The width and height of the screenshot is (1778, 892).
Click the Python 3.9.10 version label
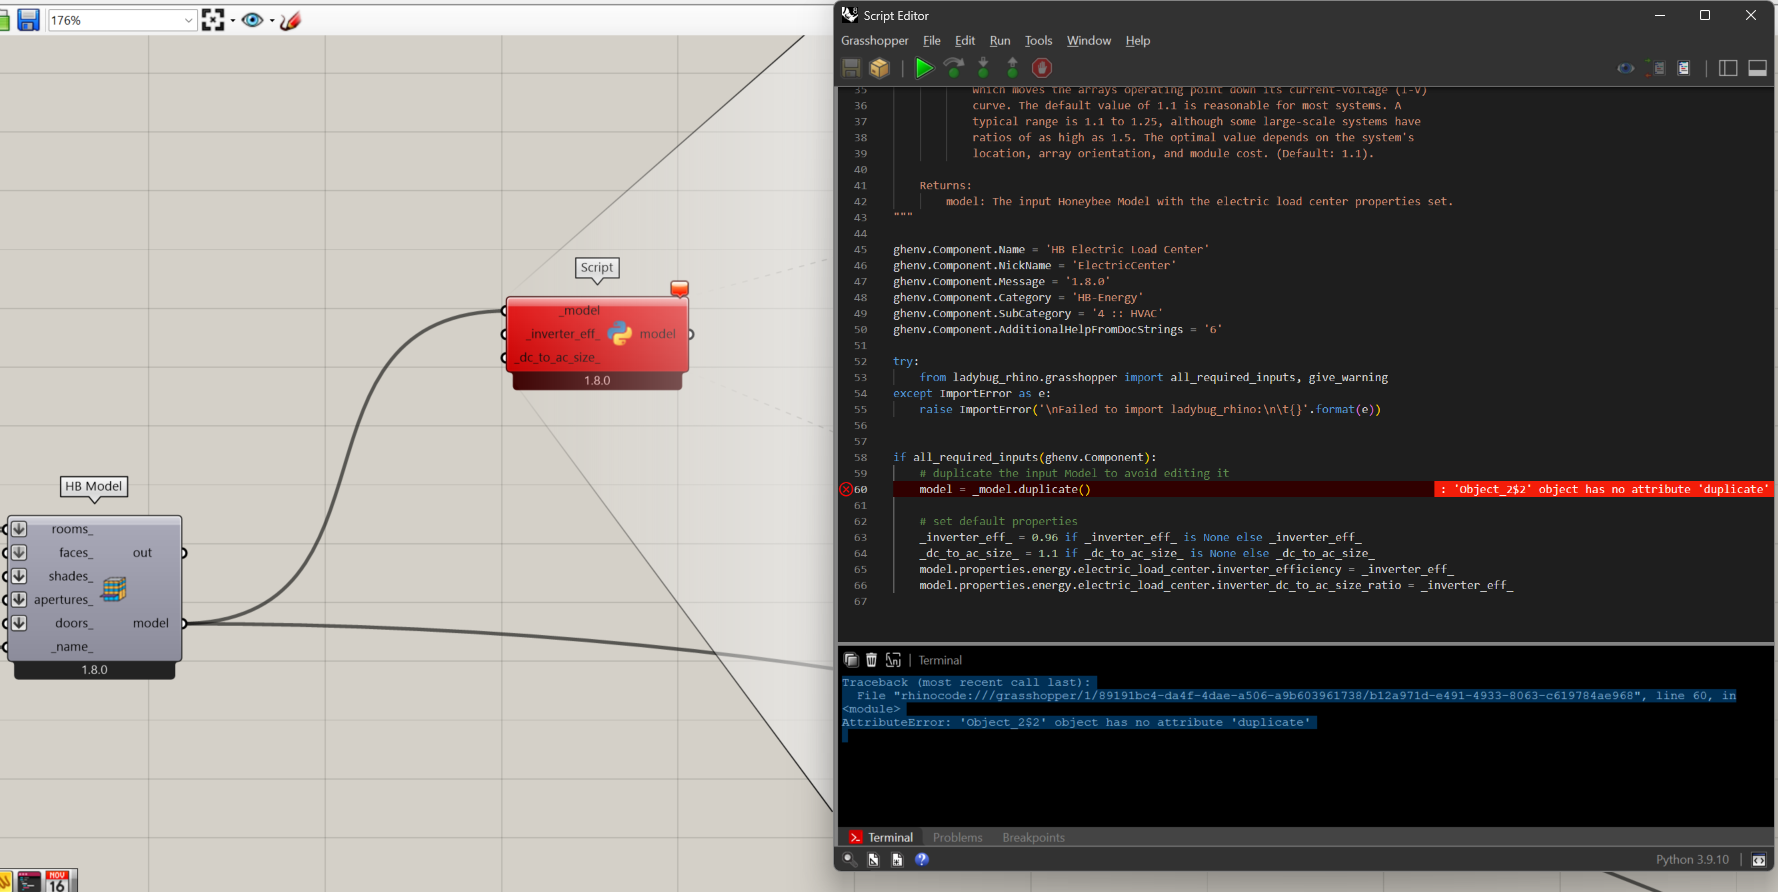1692,860
